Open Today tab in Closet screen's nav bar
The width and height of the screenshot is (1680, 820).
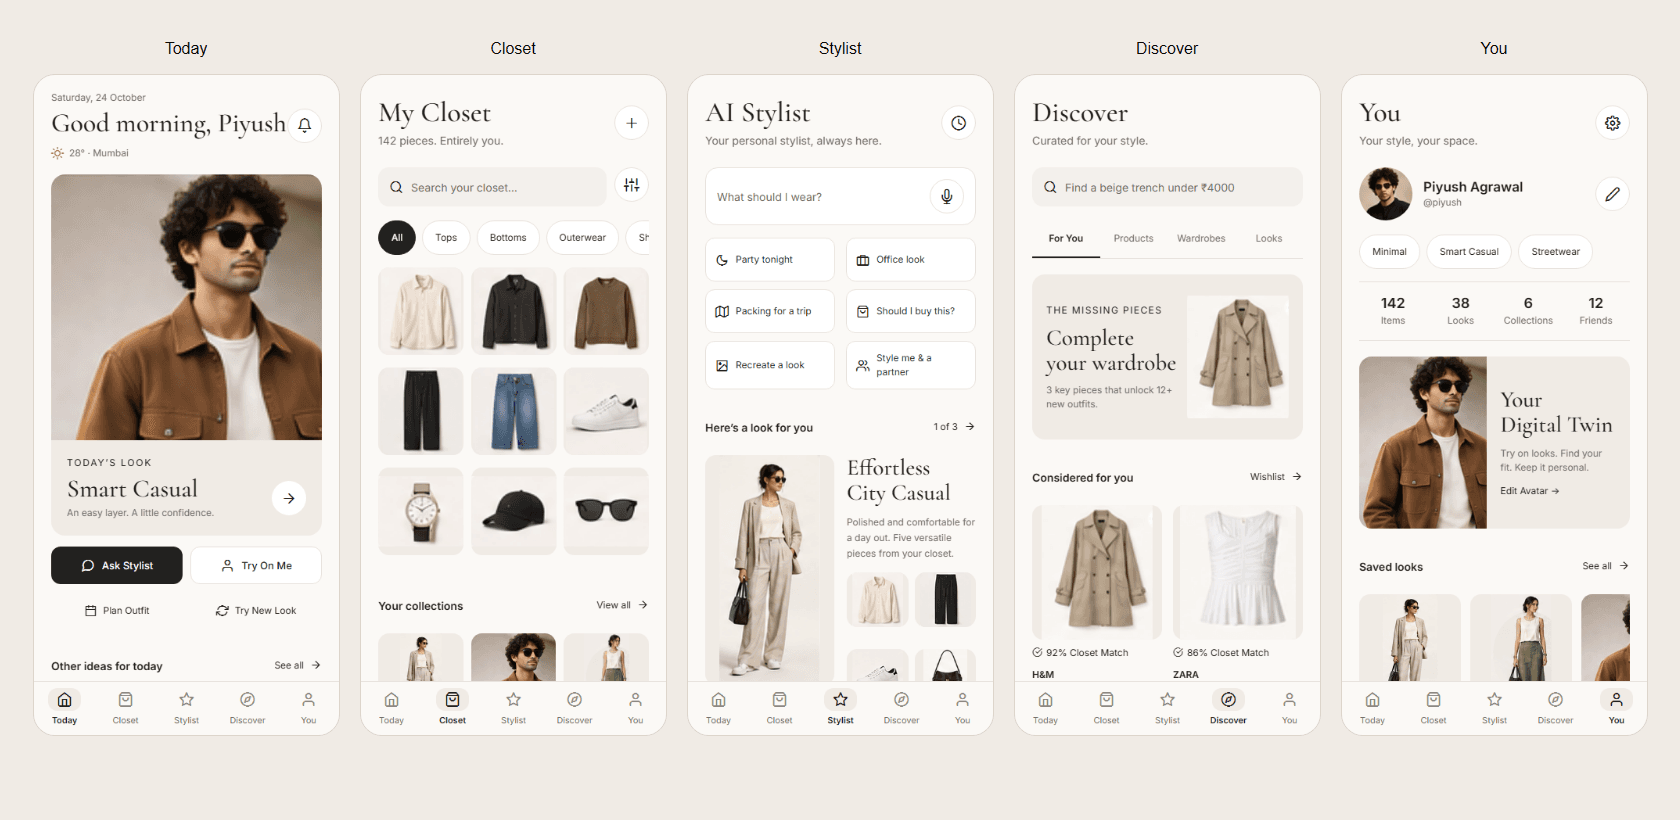[x=391, y=708]
